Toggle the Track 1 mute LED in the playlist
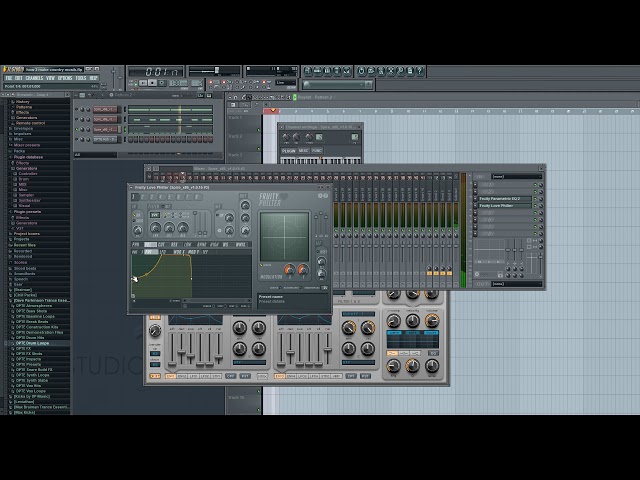Screen dimensions: 640x480 [x=258, y=130]
